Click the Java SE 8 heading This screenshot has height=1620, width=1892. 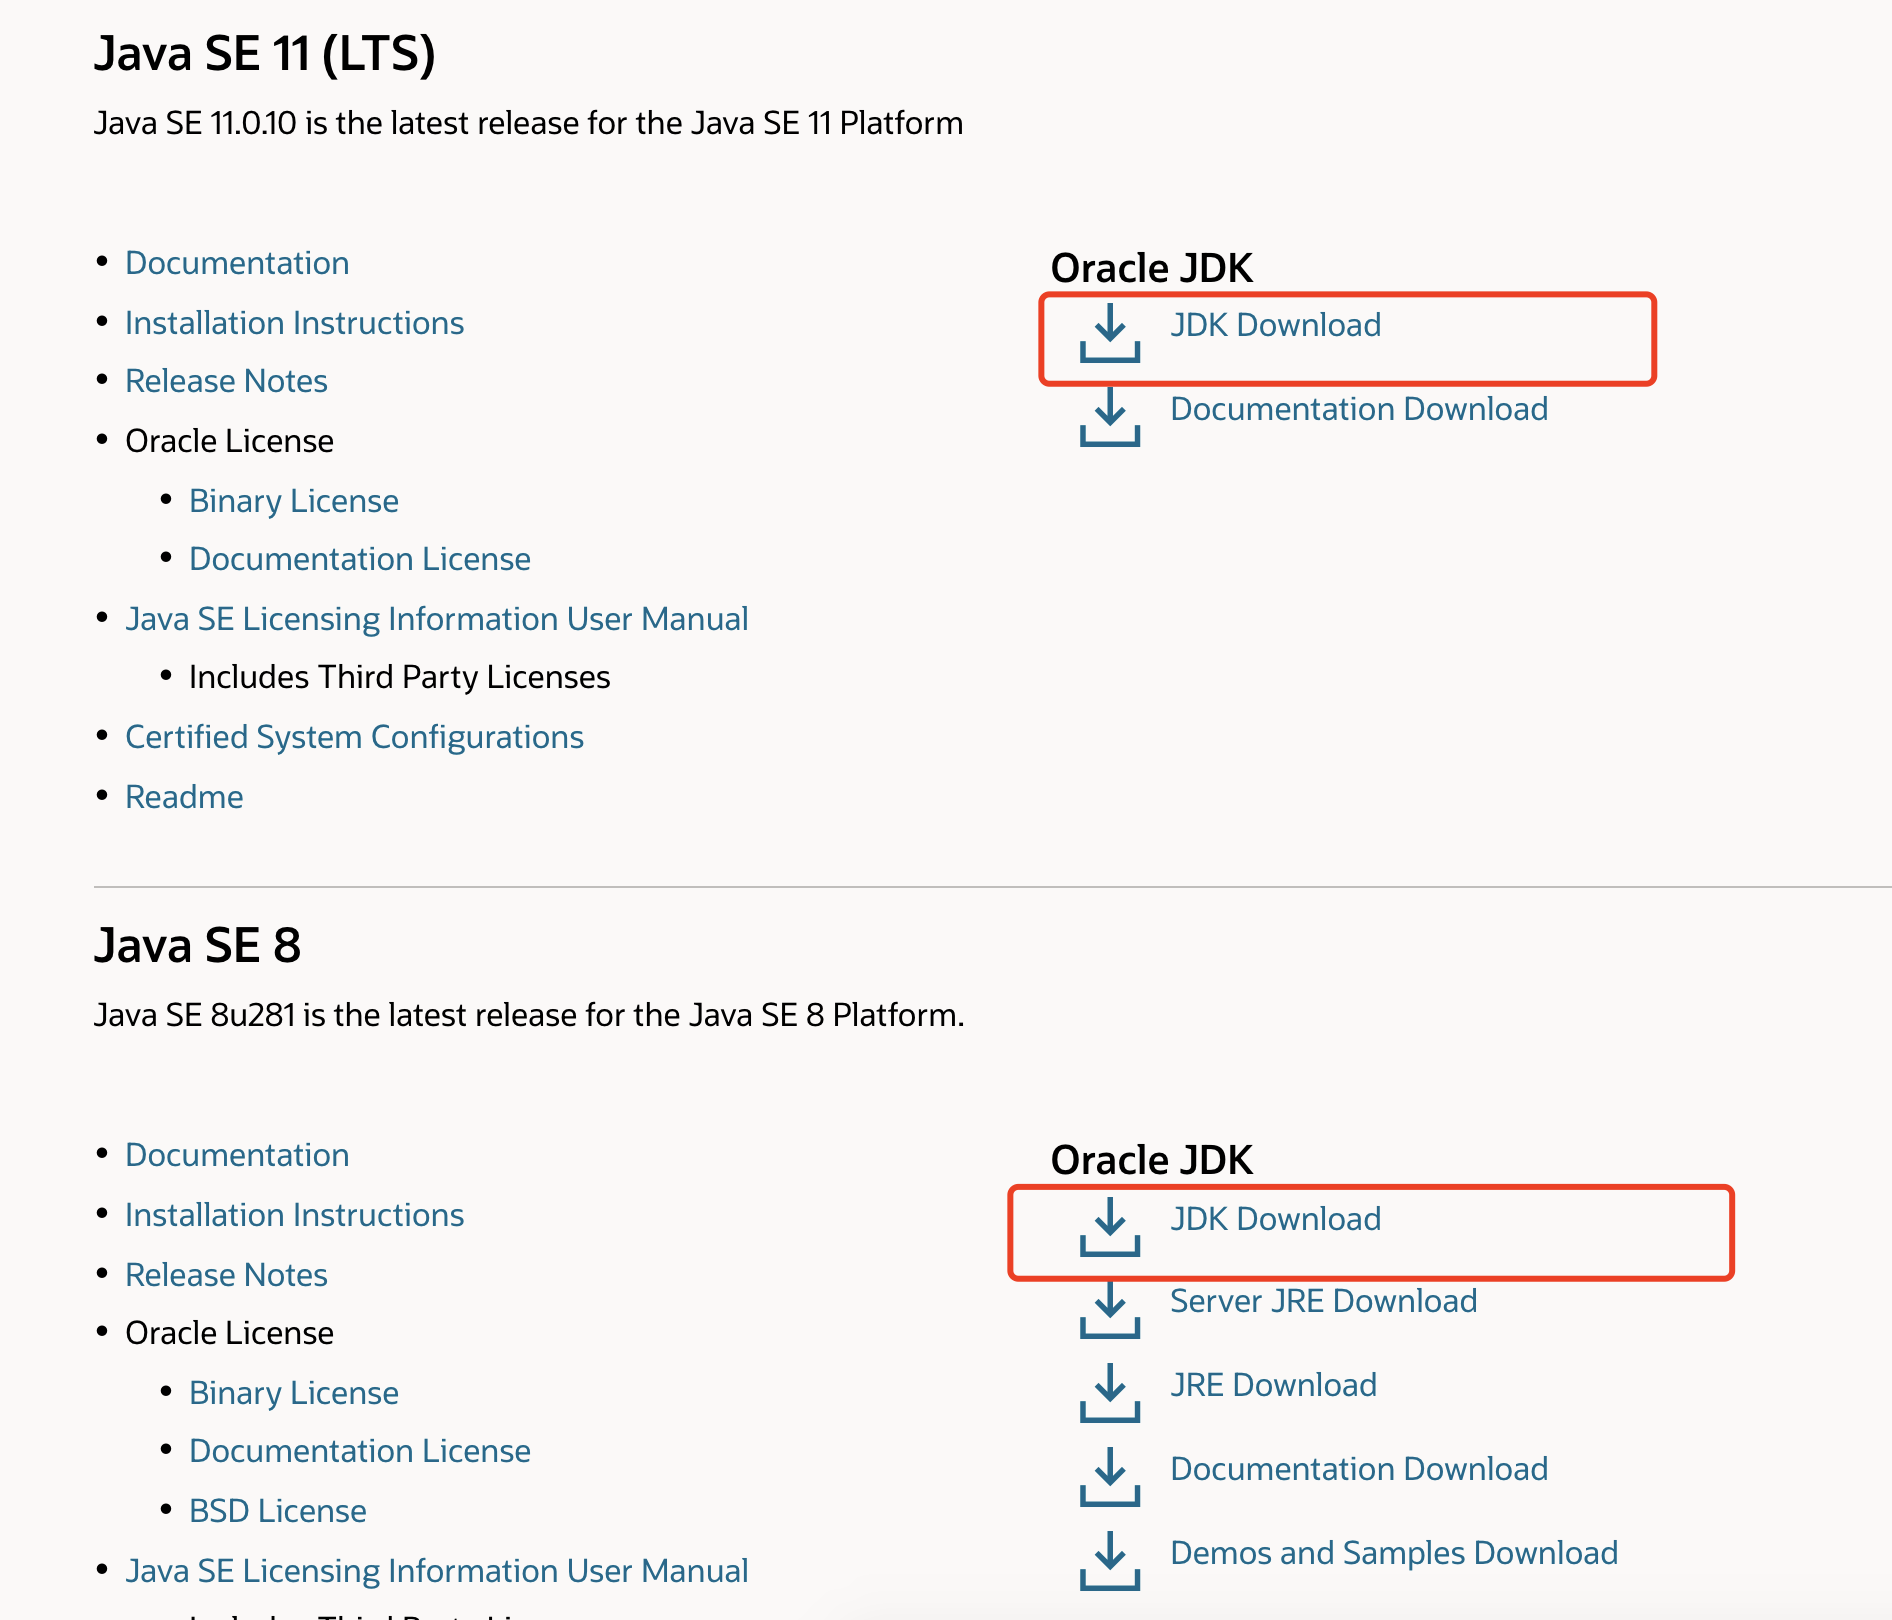(197, 945)
